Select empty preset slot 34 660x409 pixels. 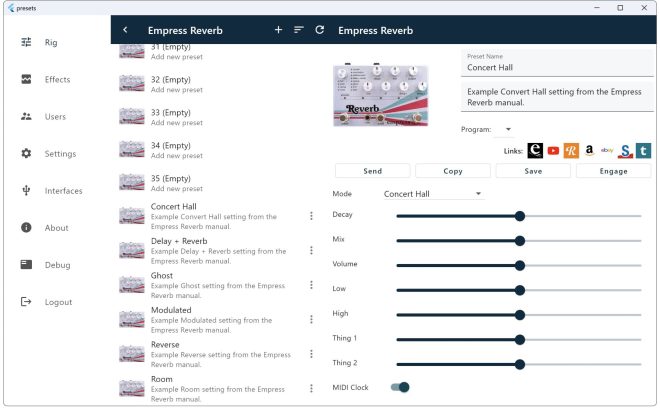click(217, 150)
